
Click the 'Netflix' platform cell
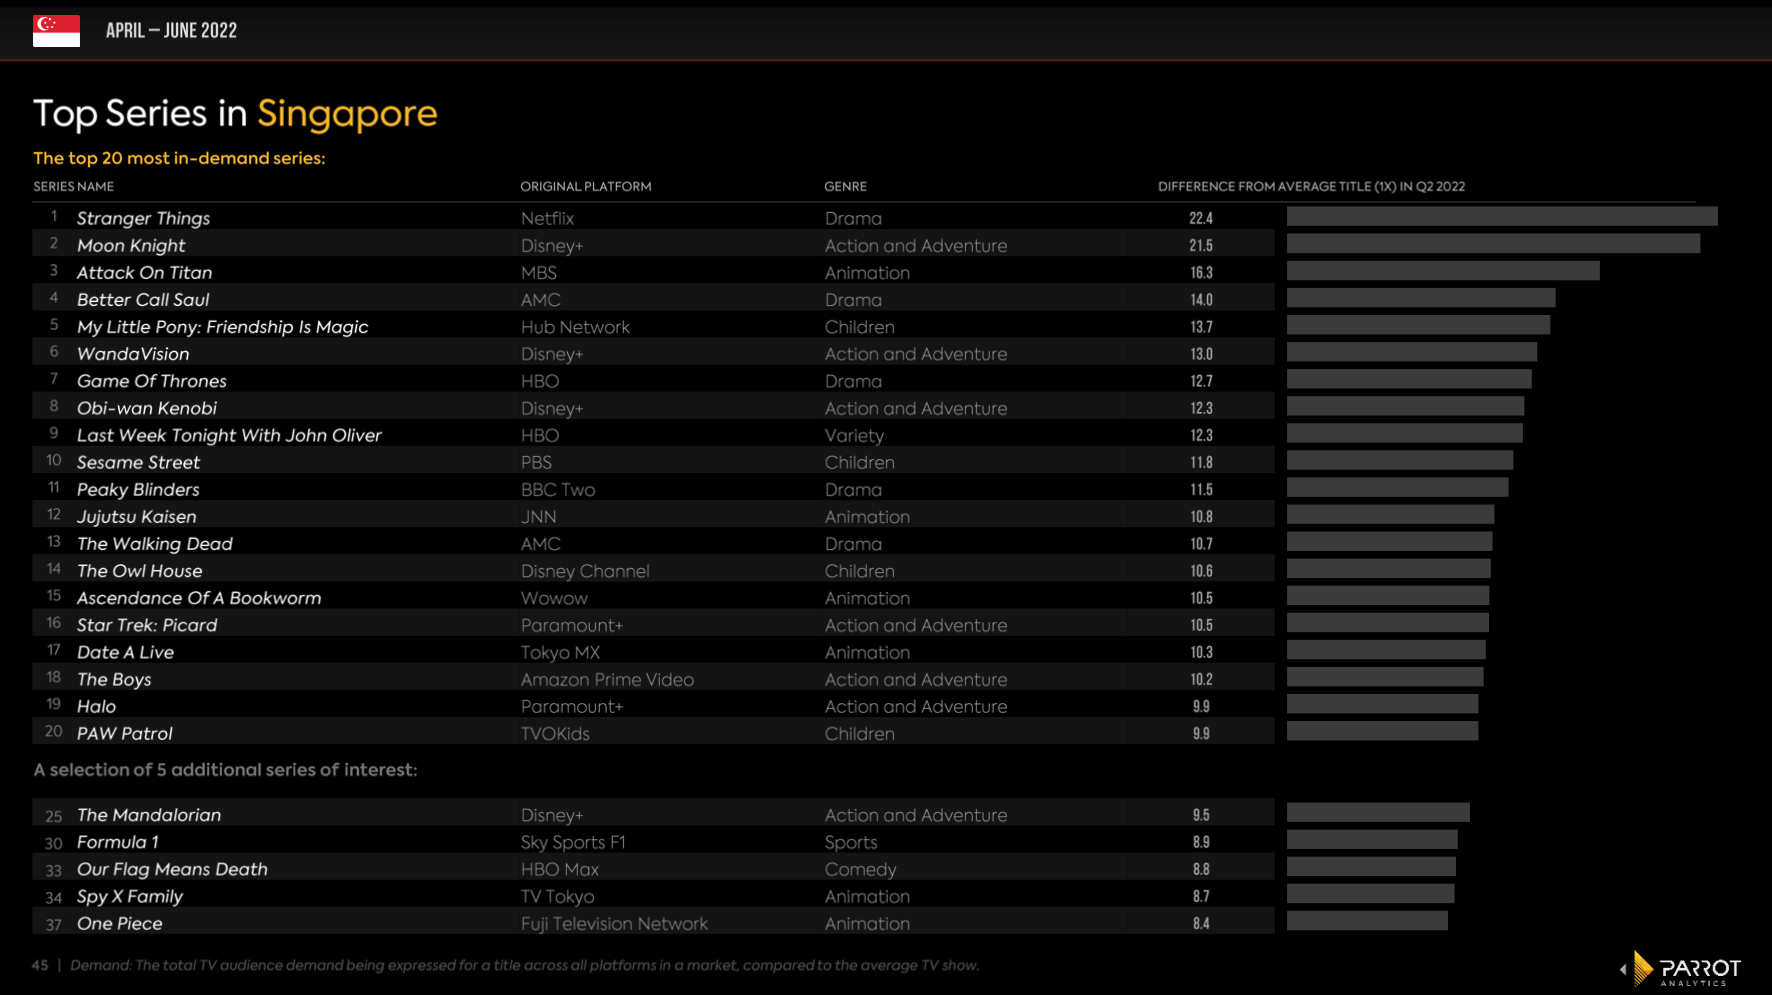pos(547,218)
